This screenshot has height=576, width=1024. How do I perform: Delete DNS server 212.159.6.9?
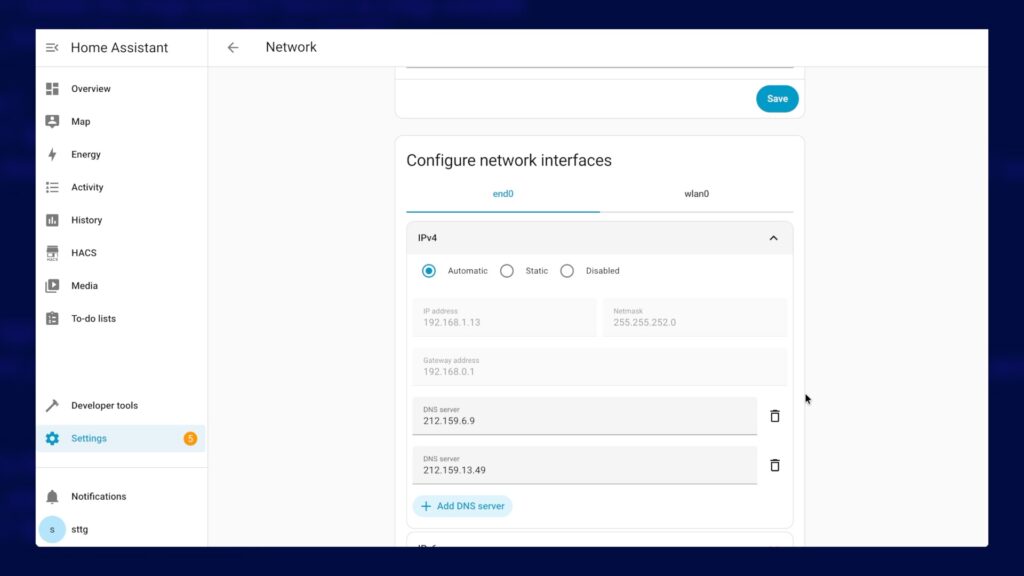click(775, 416)
